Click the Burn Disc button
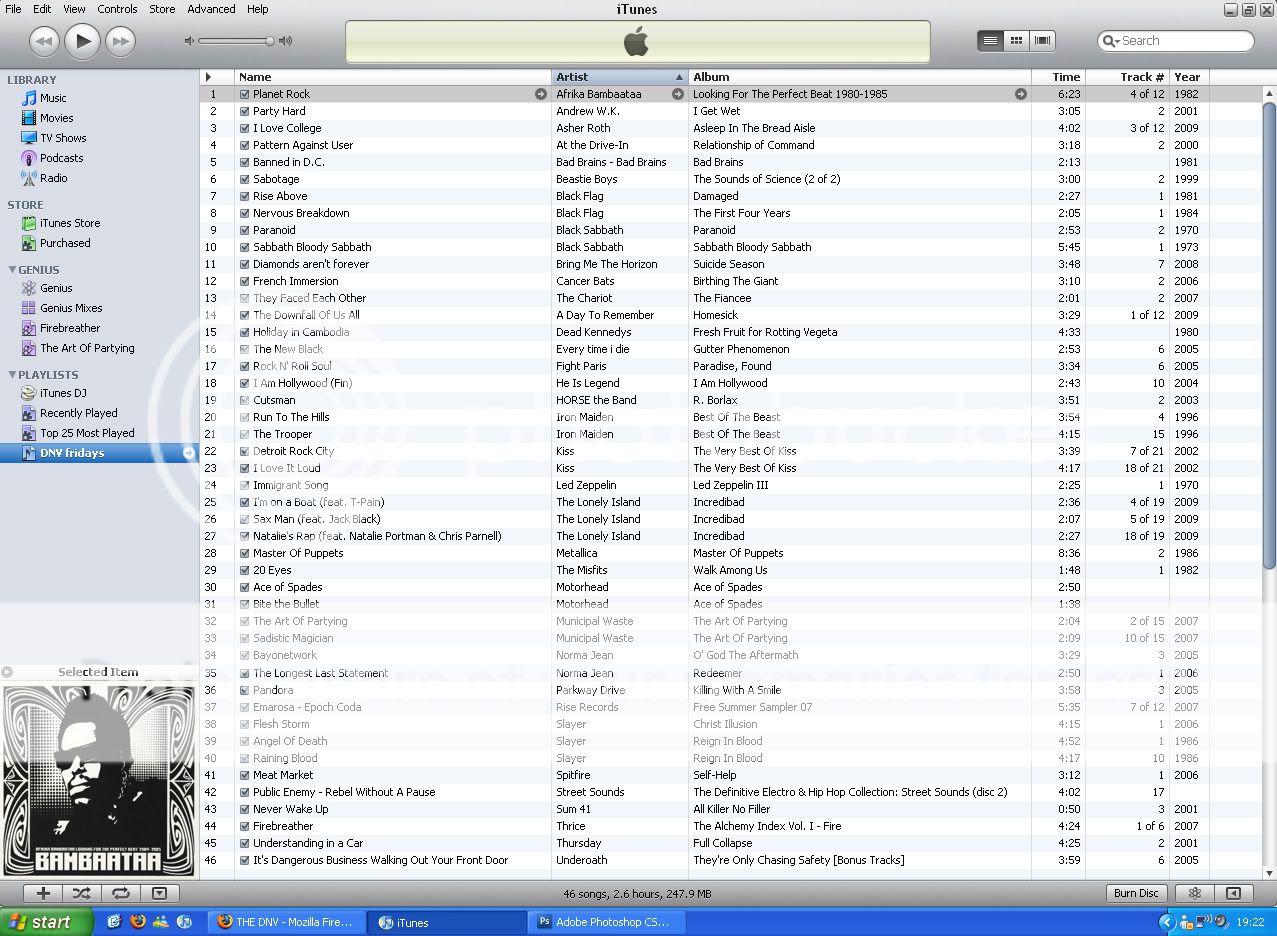The height and width of the screenshot is (936, 1277). tap(1136, 893)
